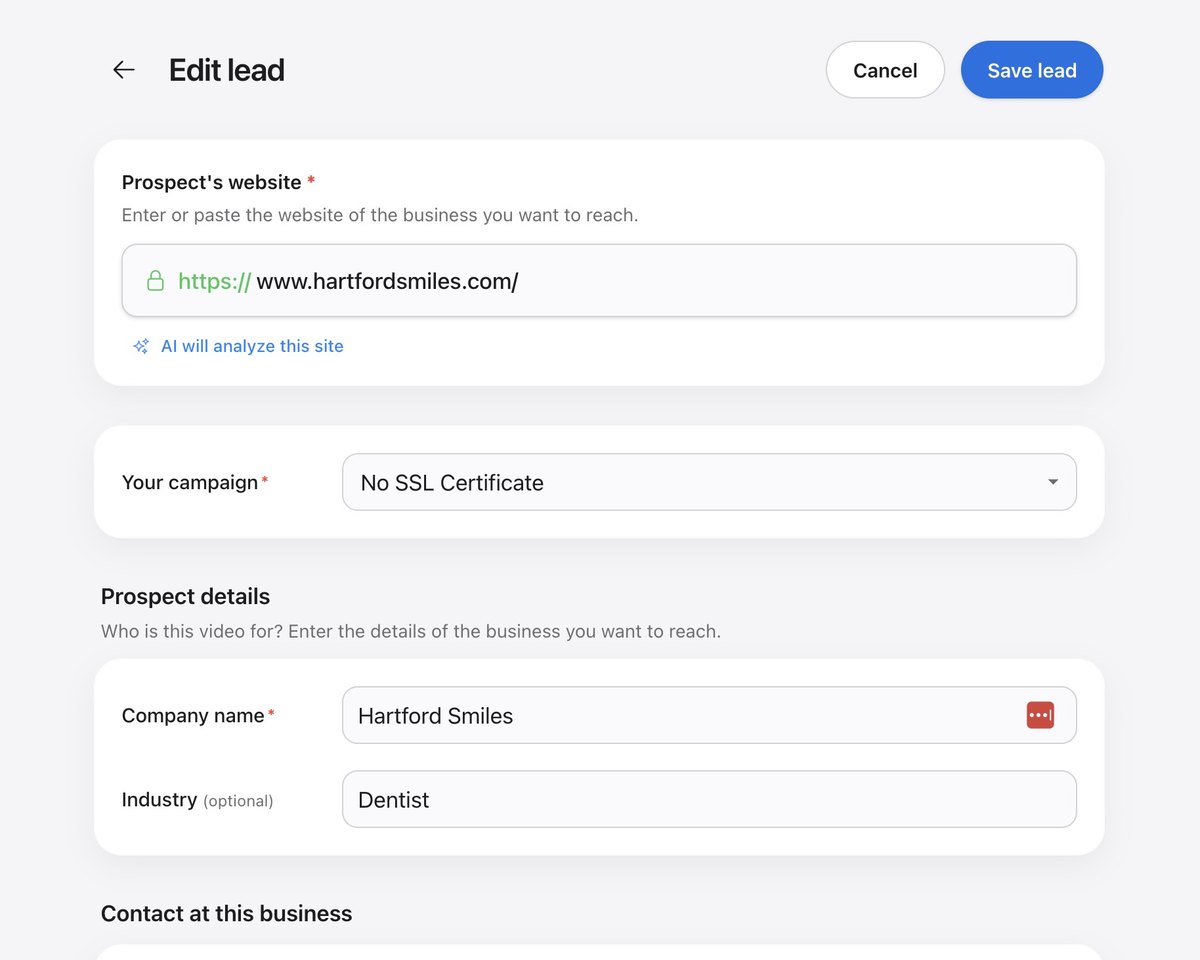The width and height of the screenshot is (1200, 960).
Task: Go back using the left arrow icon
Action: point(123,70)
